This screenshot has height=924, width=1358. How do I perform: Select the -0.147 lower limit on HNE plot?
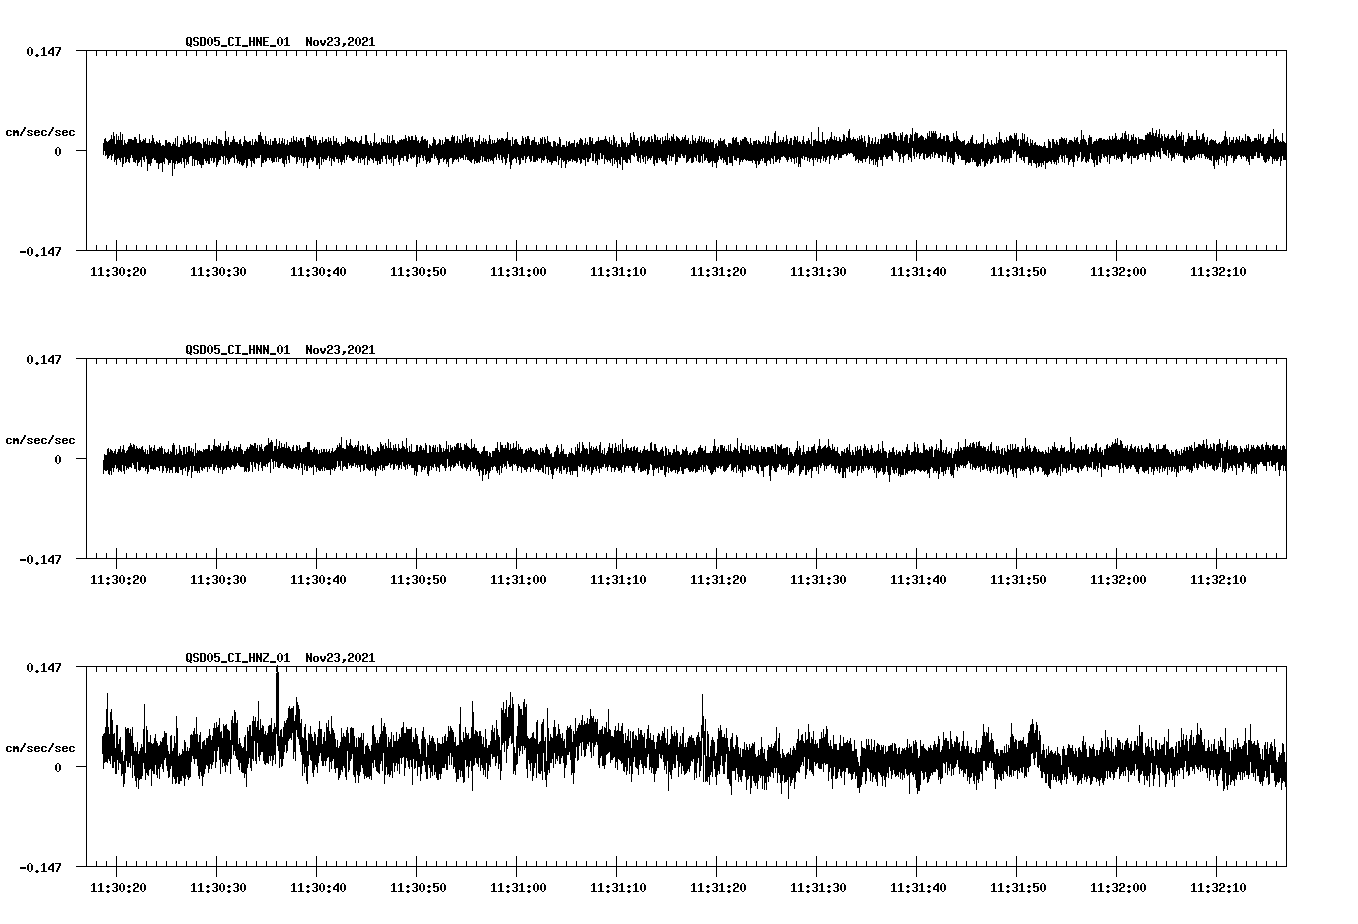coord(40,251)
